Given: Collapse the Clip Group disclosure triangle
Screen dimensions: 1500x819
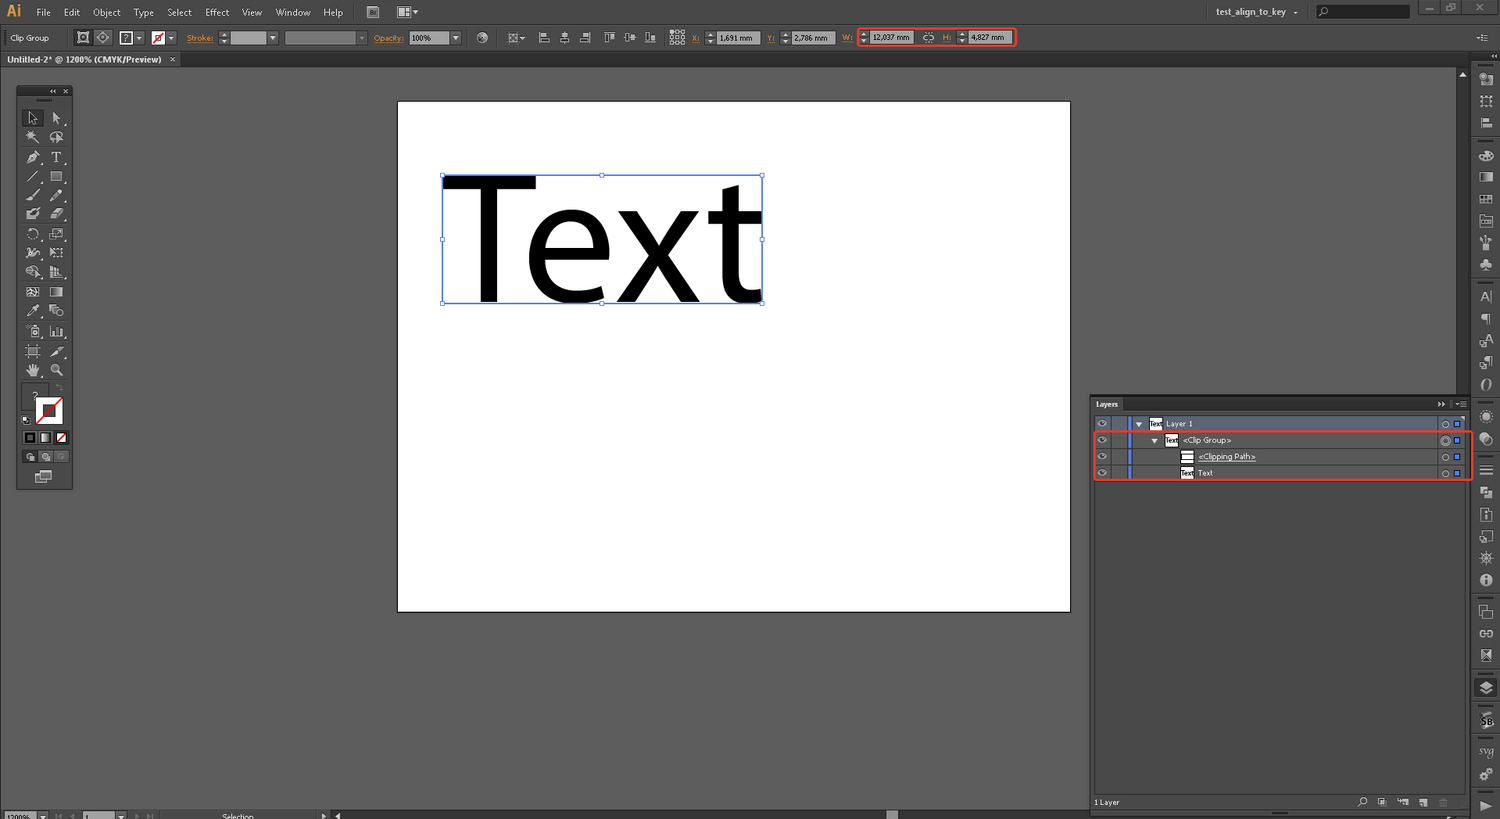Looking at the screenshot, I should 1154,441.
